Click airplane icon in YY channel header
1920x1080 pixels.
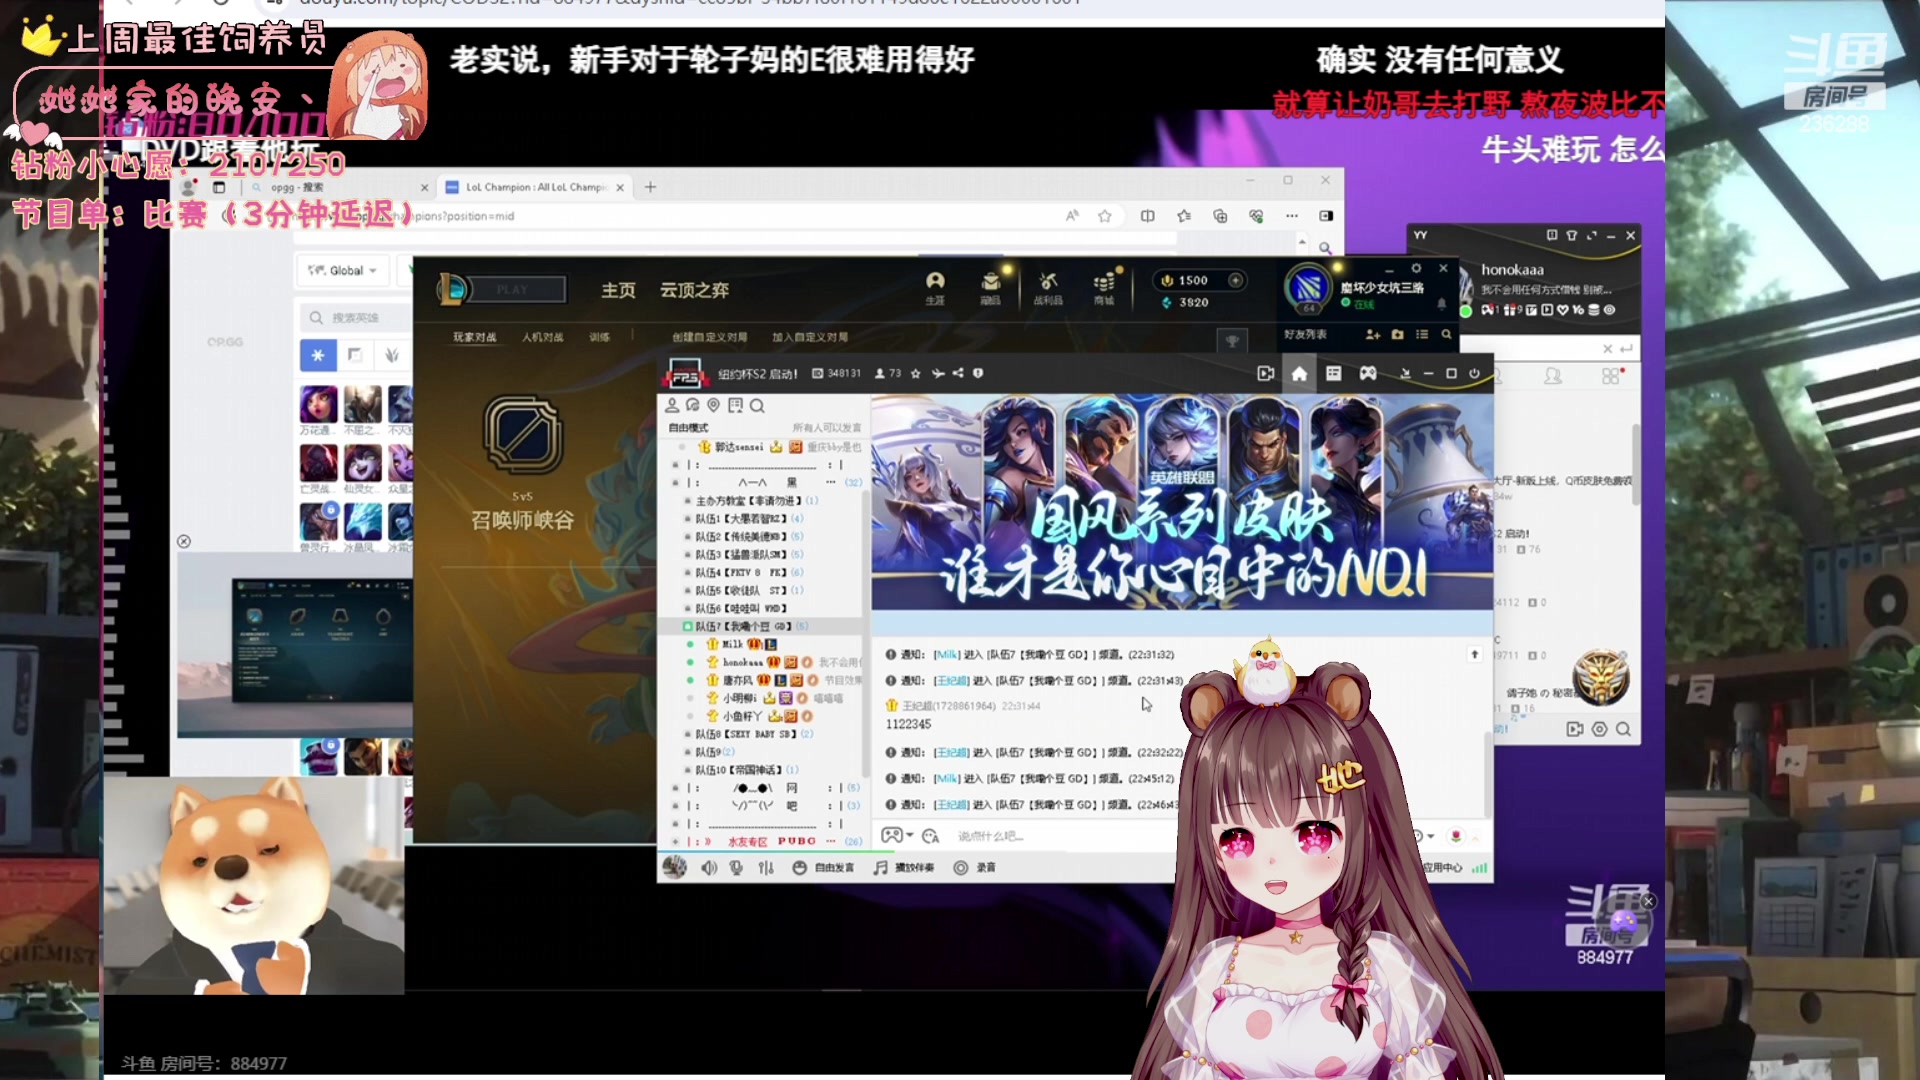[938, 373]
